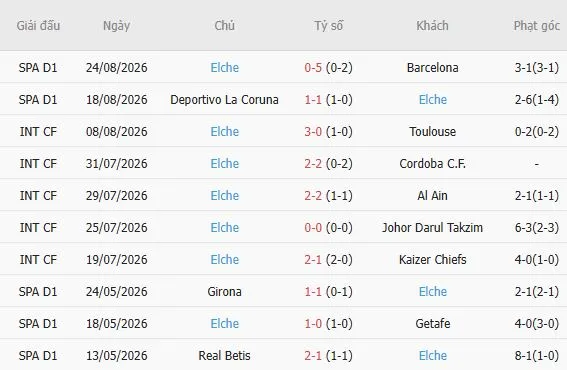
Task: Open 2-1 score for Real Betis match
Action: (313, 356)
